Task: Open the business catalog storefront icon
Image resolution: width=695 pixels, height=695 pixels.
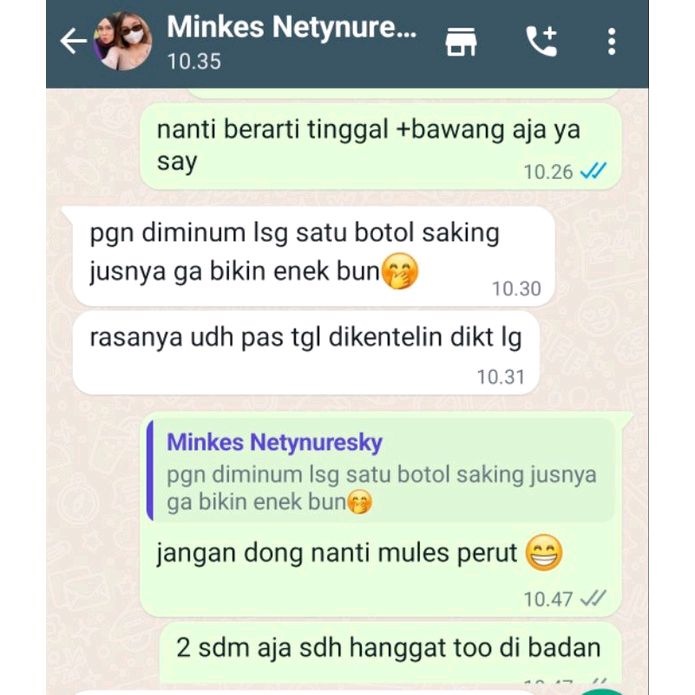Action: pos(461,42)
